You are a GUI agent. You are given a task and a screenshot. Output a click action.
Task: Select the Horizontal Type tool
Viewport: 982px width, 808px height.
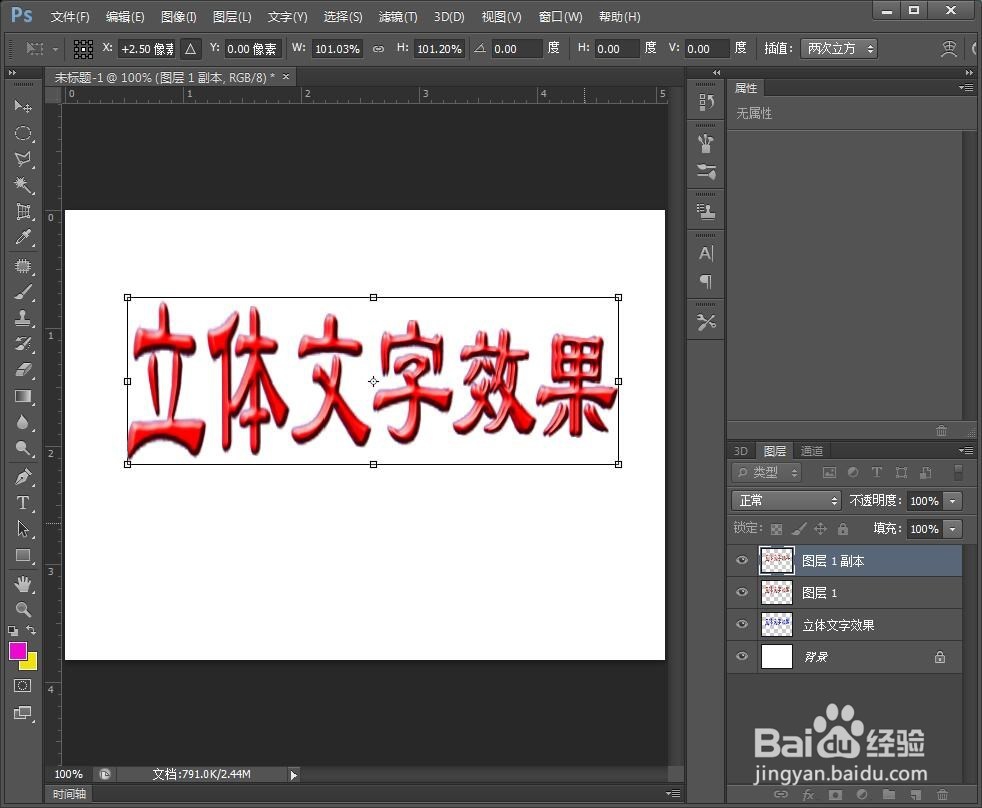[x=24, y=503]
